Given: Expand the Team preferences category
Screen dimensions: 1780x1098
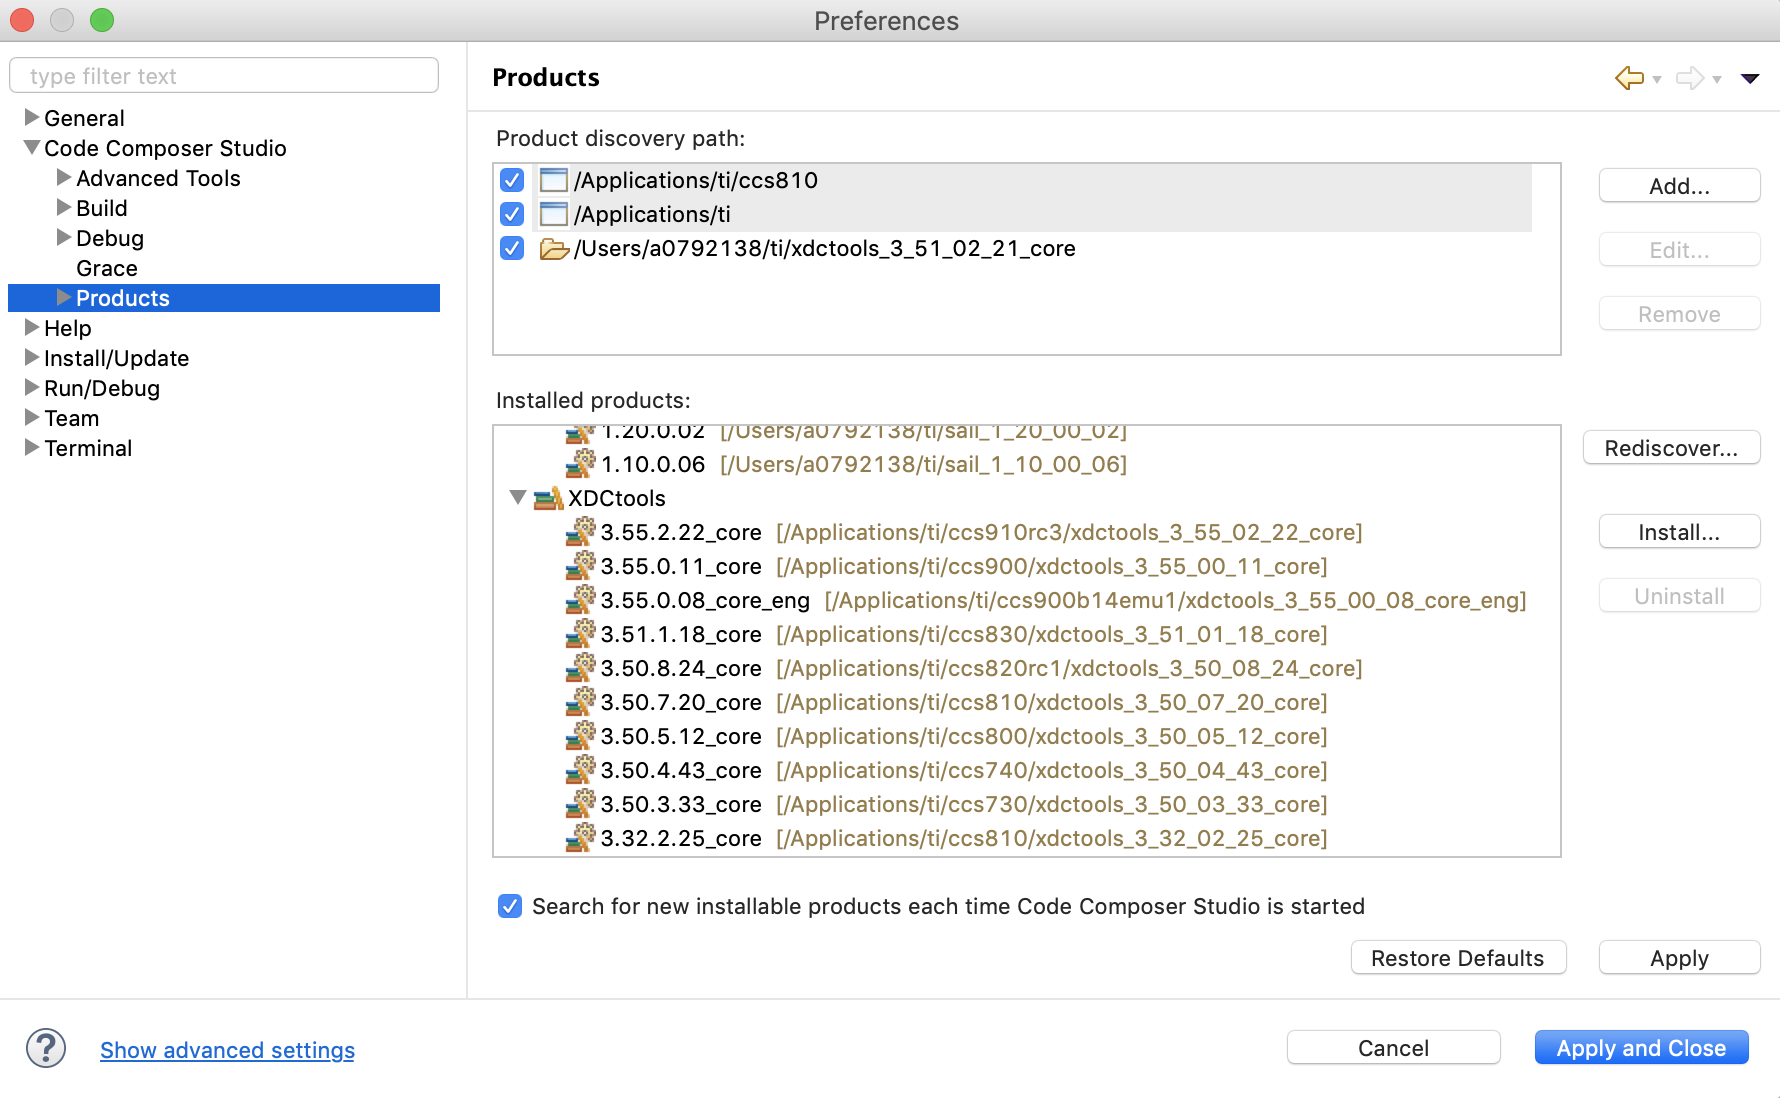Looking at the screenshot, I should [x=32, y=417].
